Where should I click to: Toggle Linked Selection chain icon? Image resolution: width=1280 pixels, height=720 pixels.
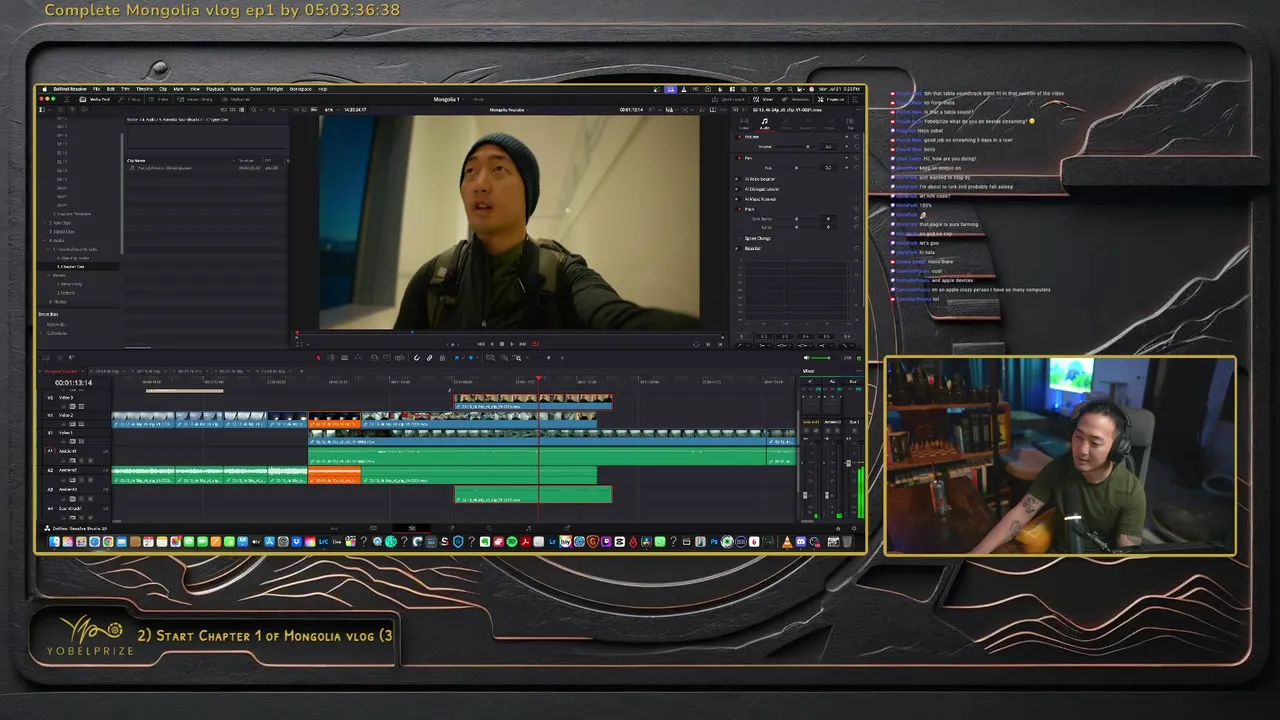[429, 358]
